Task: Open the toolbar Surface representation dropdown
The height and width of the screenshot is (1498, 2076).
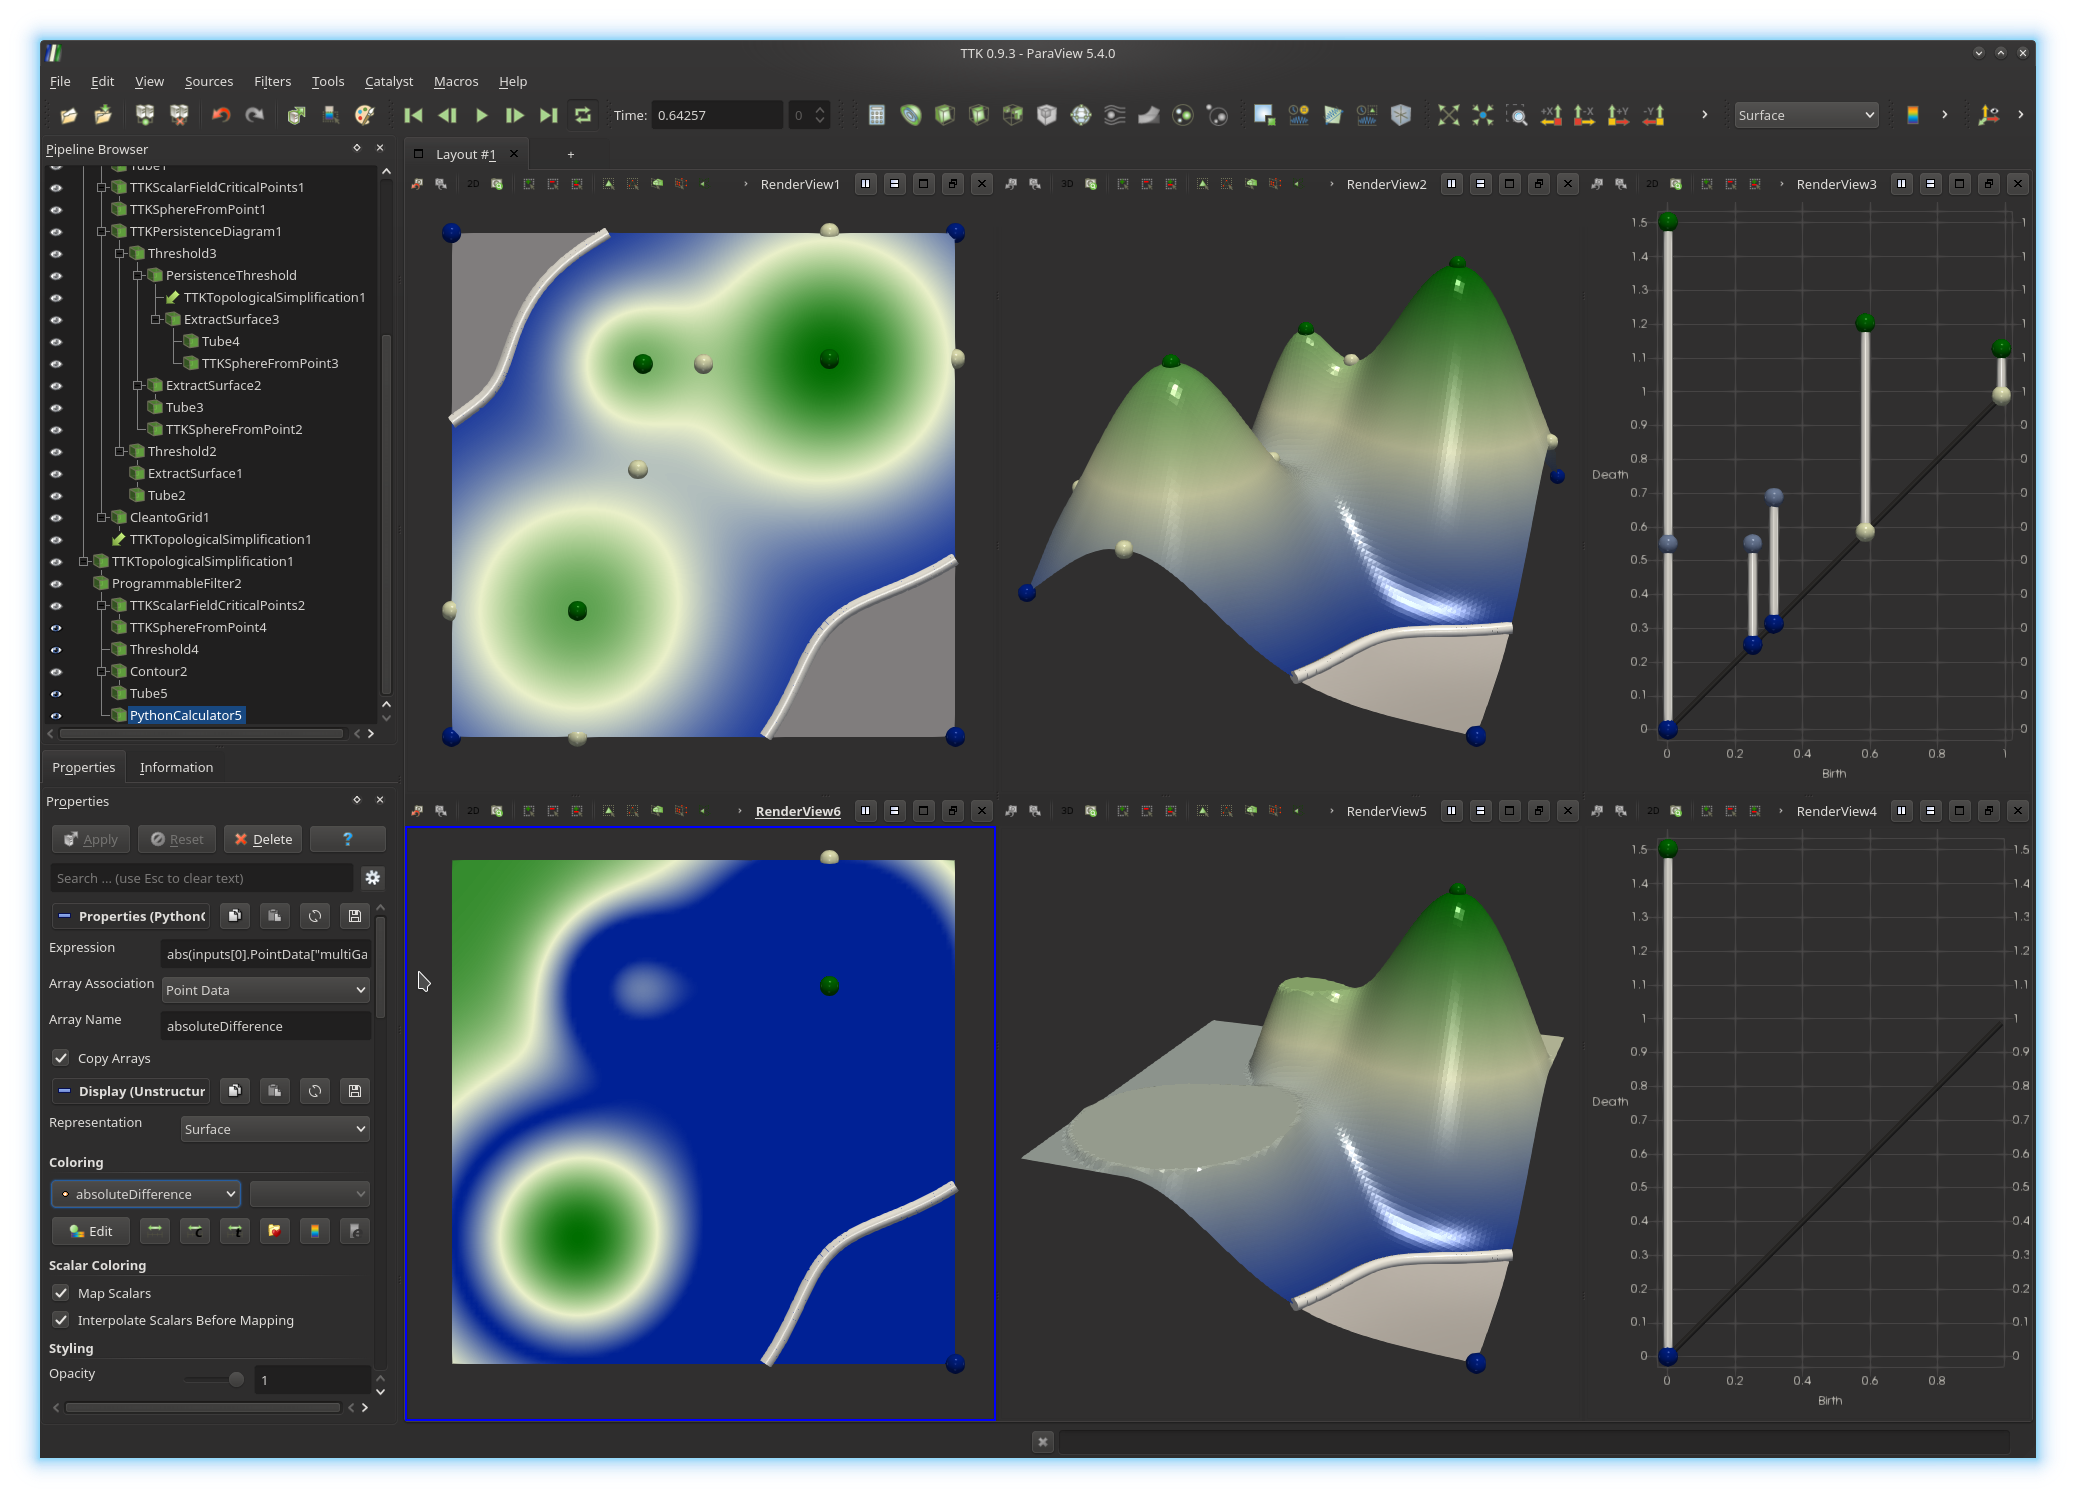Action: click(1805, 115)
